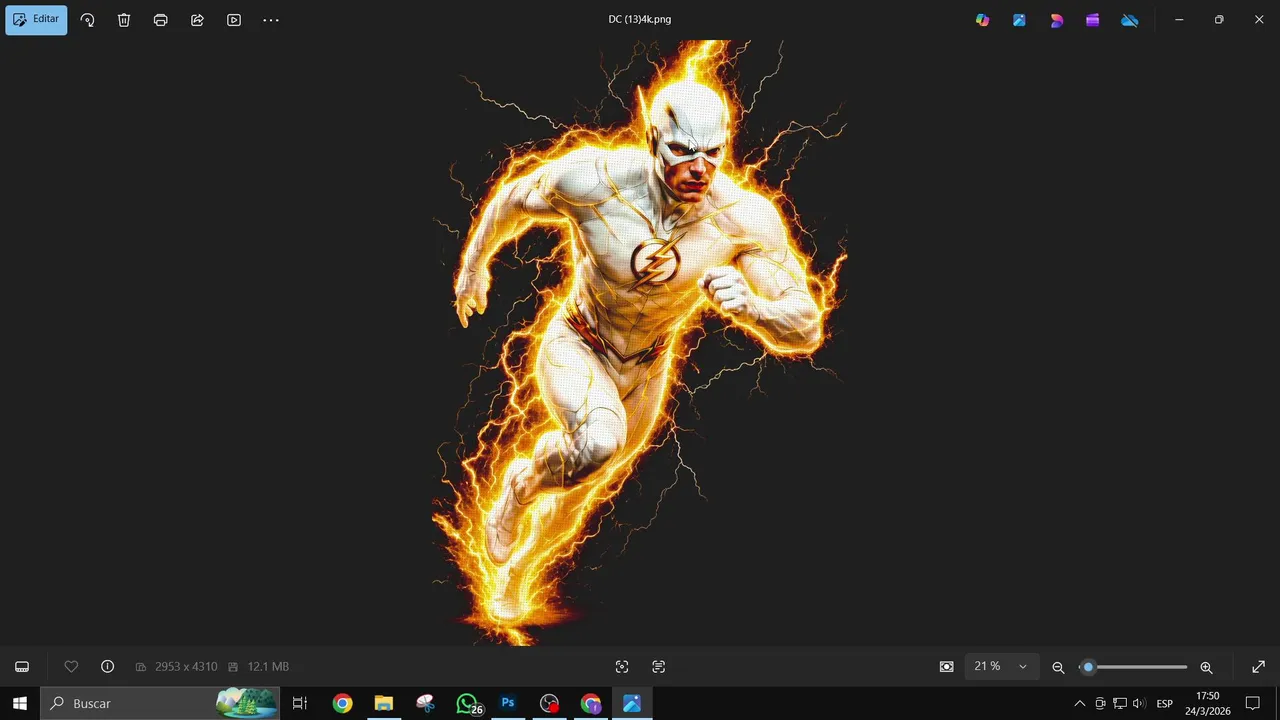Viewport: 1280px width, 720px height.
Task: Open the three-dots more options menu
Action: click(x=271, y=20)
